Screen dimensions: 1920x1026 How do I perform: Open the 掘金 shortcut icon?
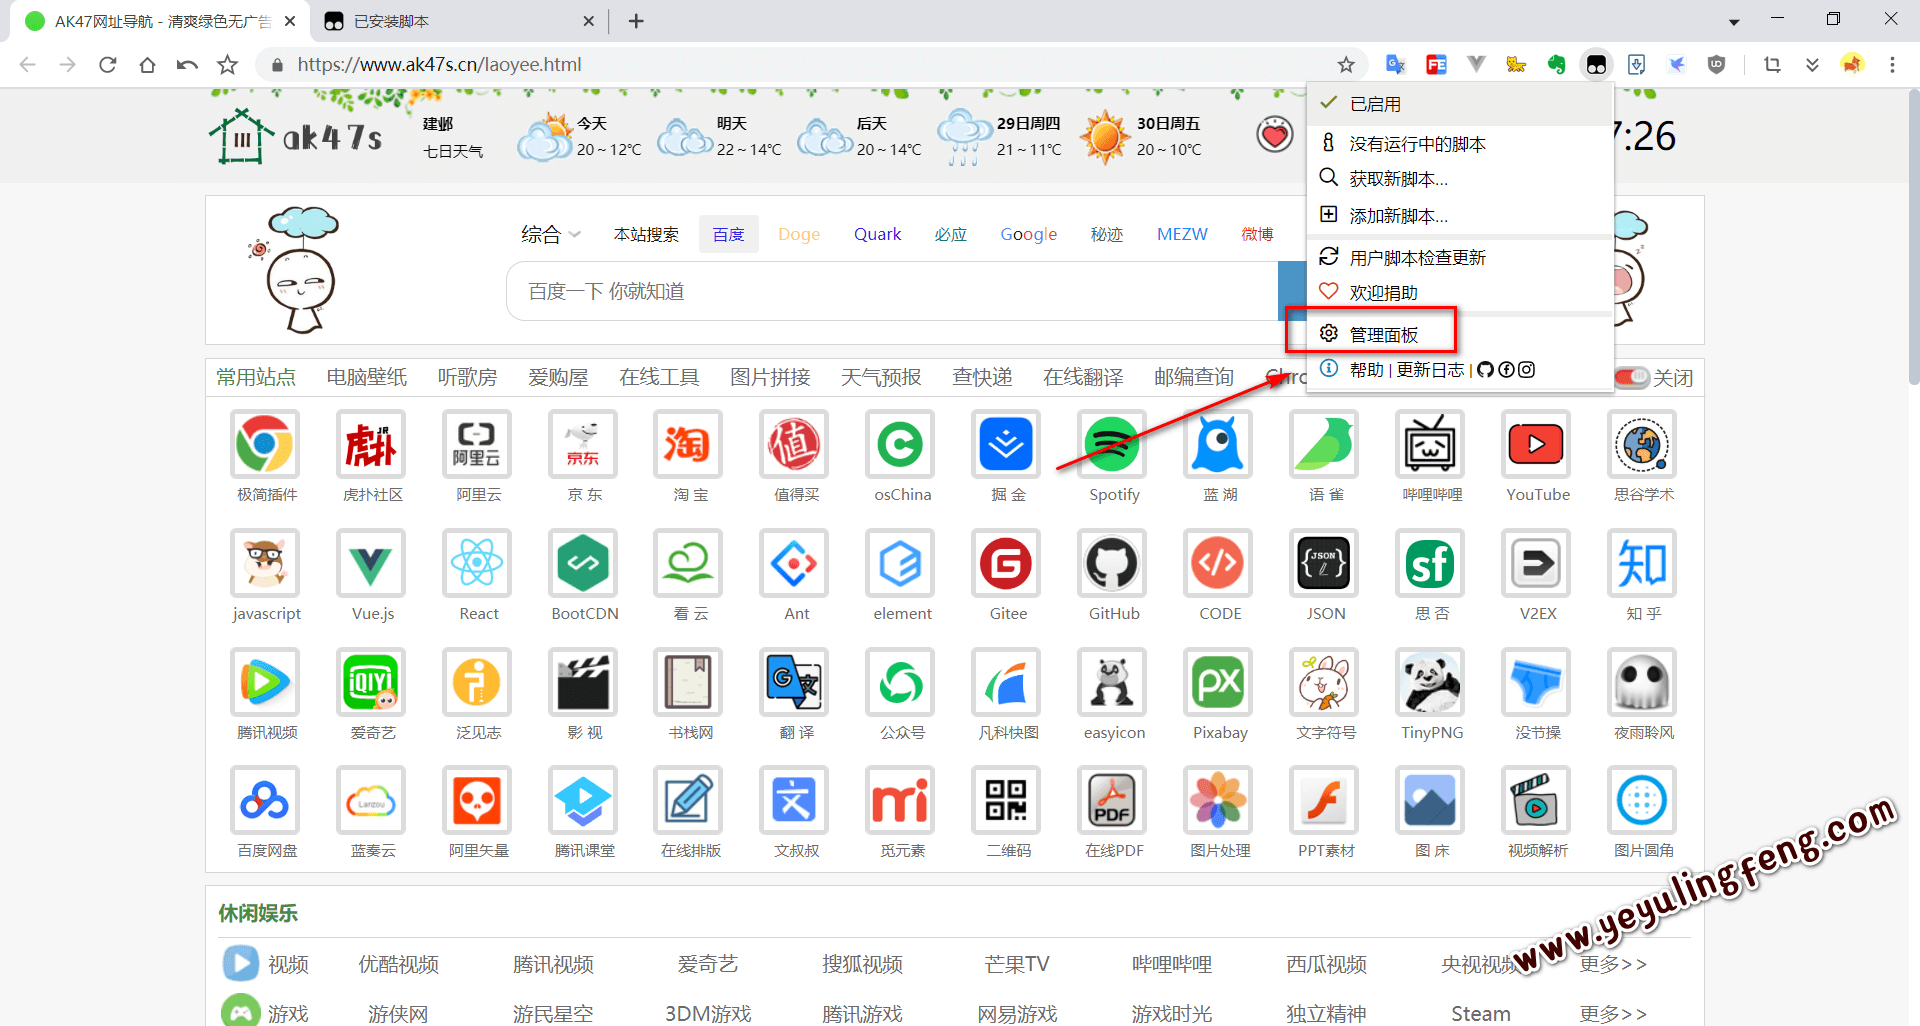(x=1006, y=444)
